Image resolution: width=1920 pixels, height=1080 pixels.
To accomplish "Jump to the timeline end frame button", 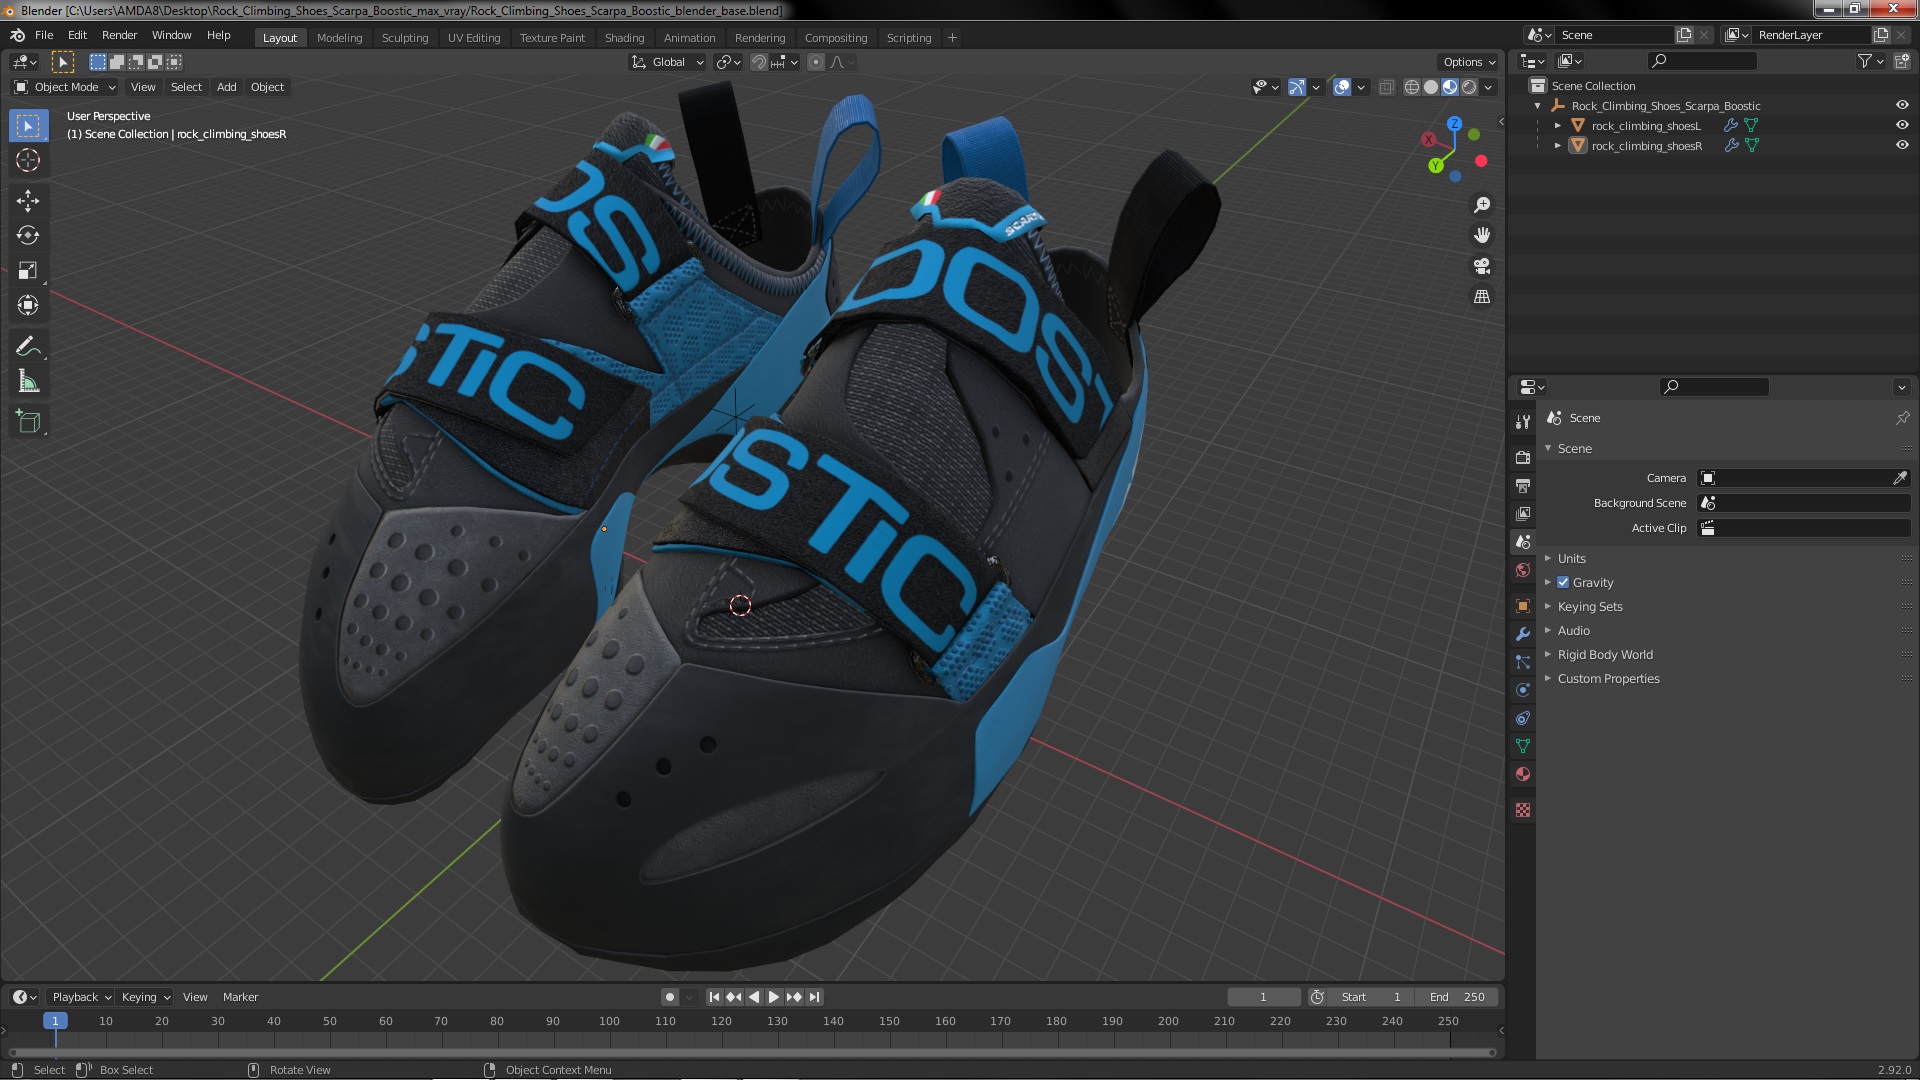I will click(x=815, y=997).
